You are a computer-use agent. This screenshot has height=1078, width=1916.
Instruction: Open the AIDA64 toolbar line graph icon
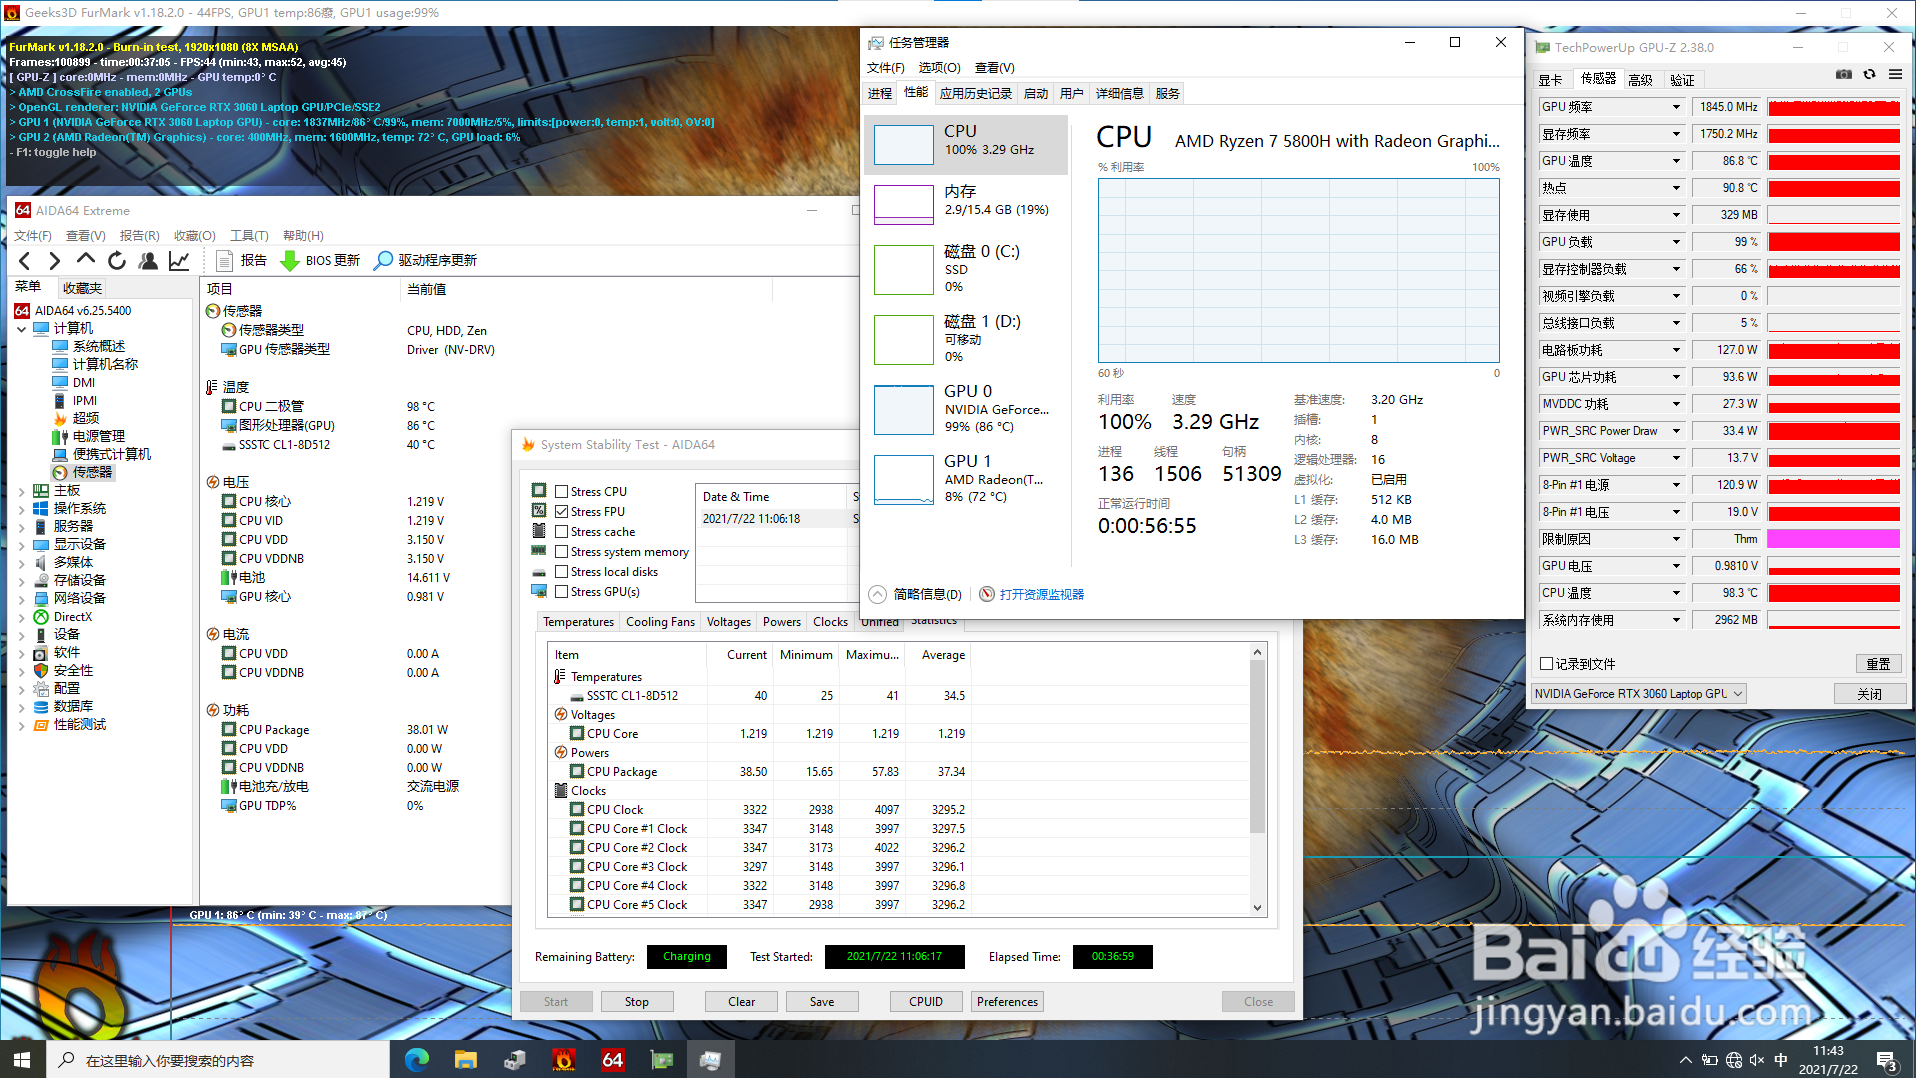pyautogui.click(x=179, y=261)
